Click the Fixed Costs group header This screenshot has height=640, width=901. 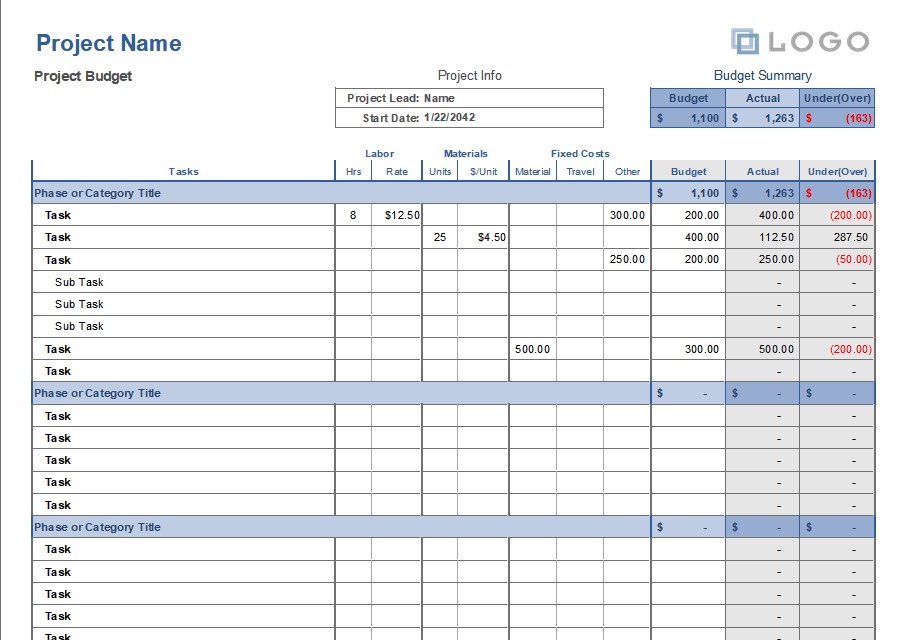tap(580, 154)
